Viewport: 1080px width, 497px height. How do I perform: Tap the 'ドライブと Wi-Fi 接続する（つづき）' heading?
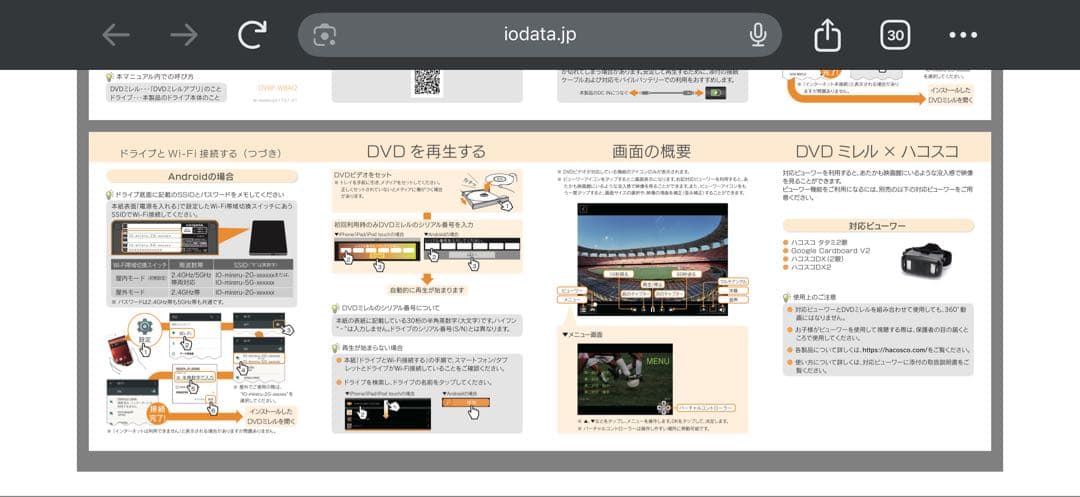tap(200, 153)
